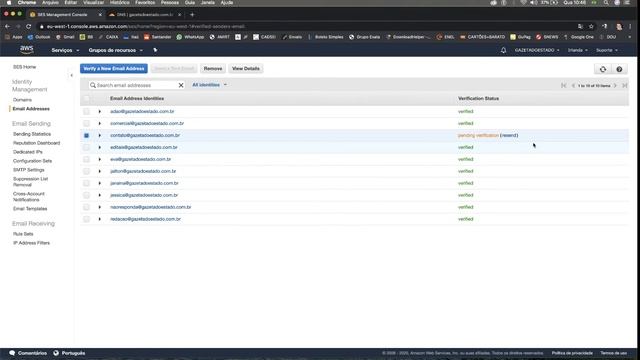The height and width of the screenshot is (360, 640).
Task: Go to the last page of results
Action: [x=624, y=86]
